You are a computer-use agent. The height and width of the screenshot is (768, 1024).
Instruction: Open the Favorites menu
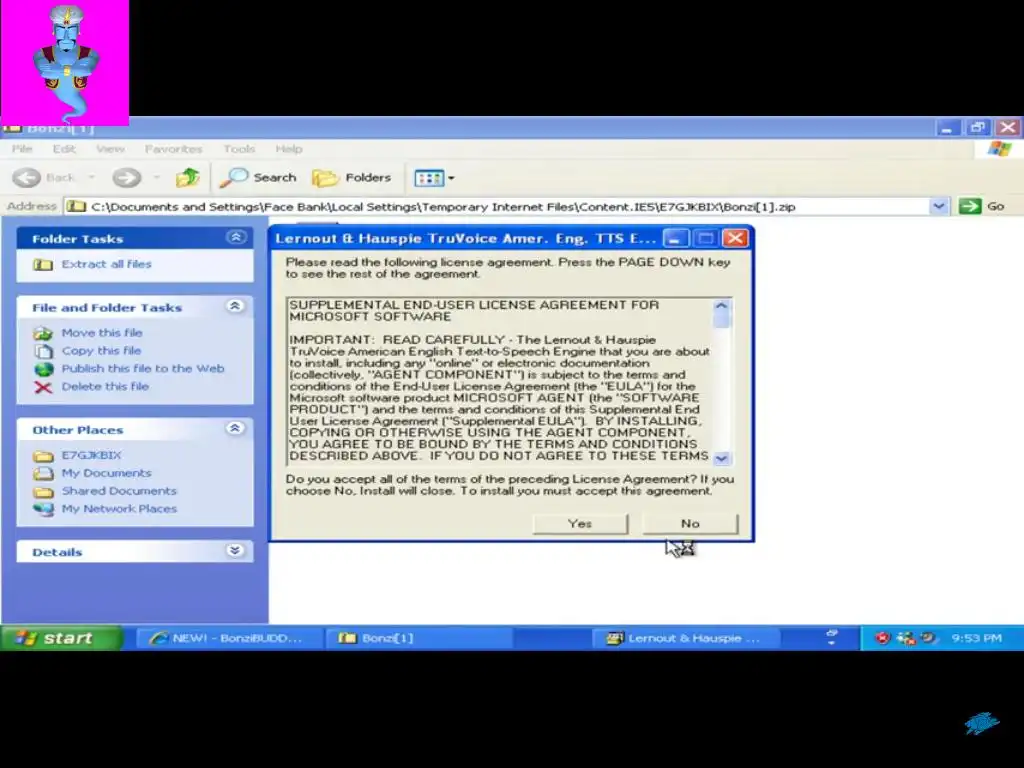coord(173,149)
